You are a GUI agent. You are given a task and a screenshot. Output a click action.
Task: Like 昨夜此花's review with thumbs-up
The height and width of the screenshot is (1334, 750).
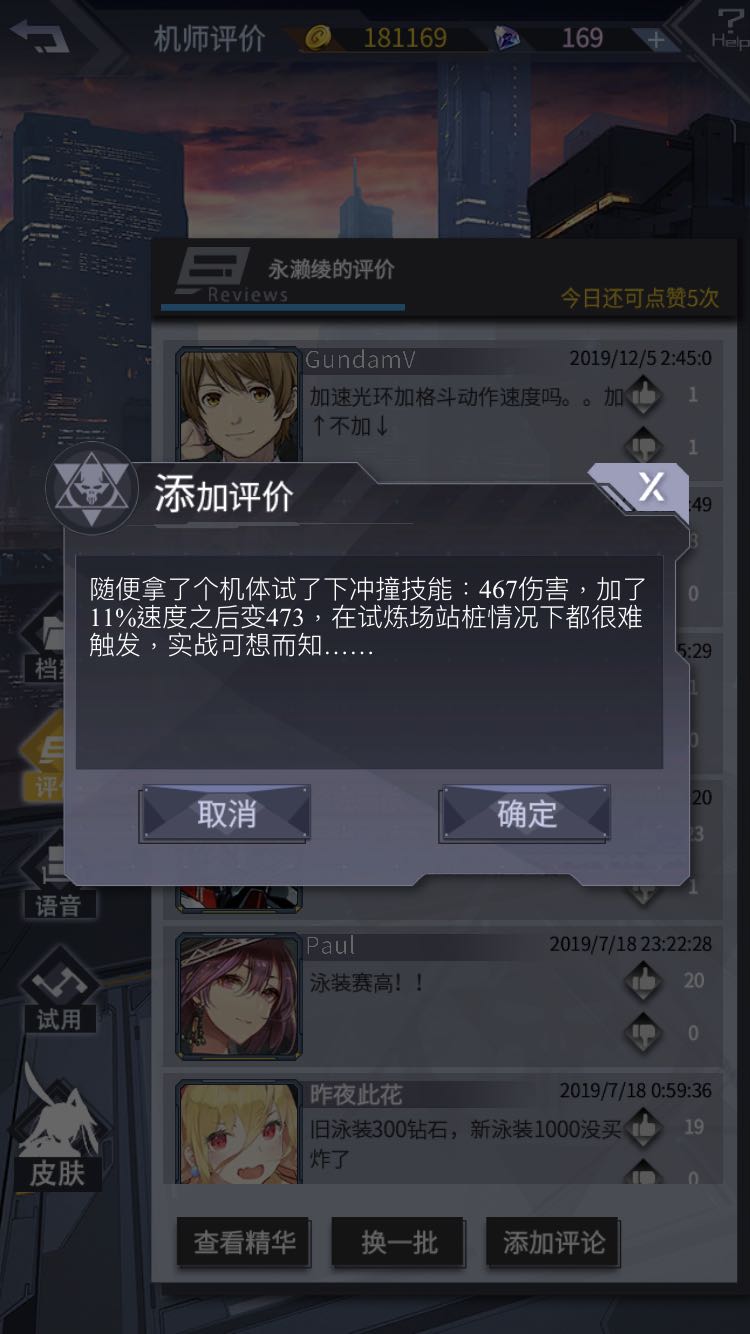click(x=643, y=1128)
